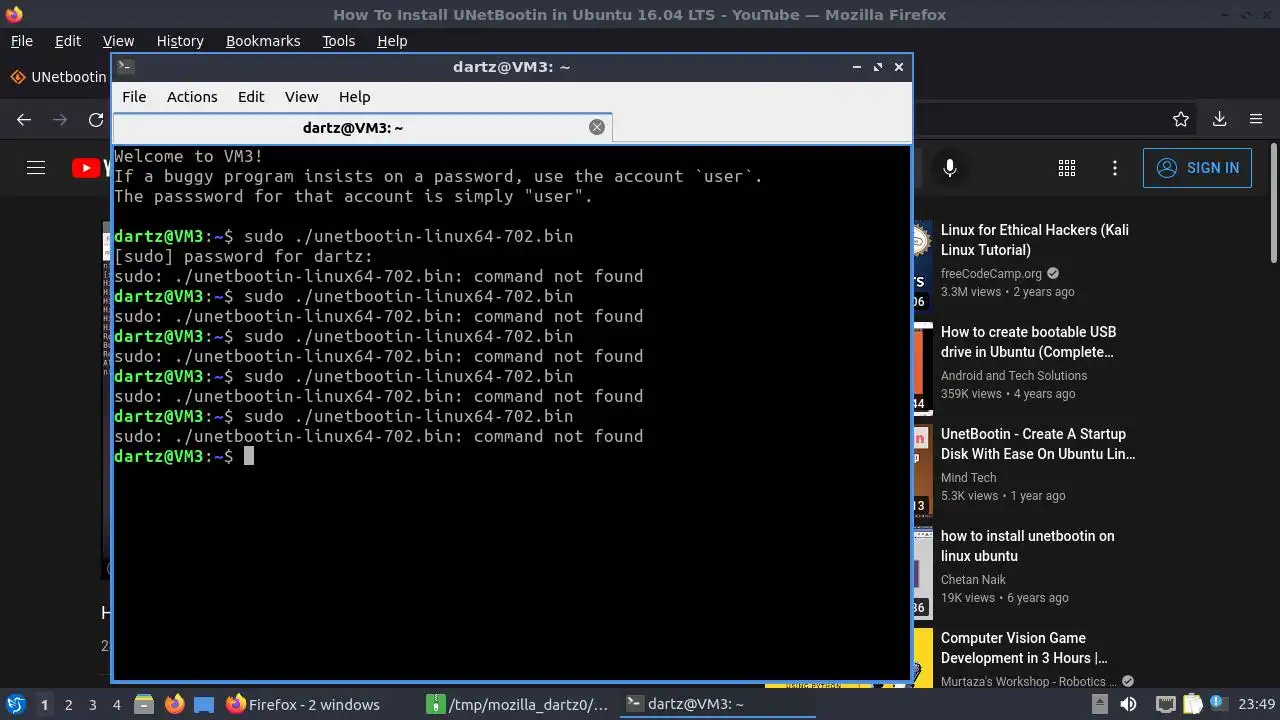
Task: Click show desktop panel icon
Action: 204,705
